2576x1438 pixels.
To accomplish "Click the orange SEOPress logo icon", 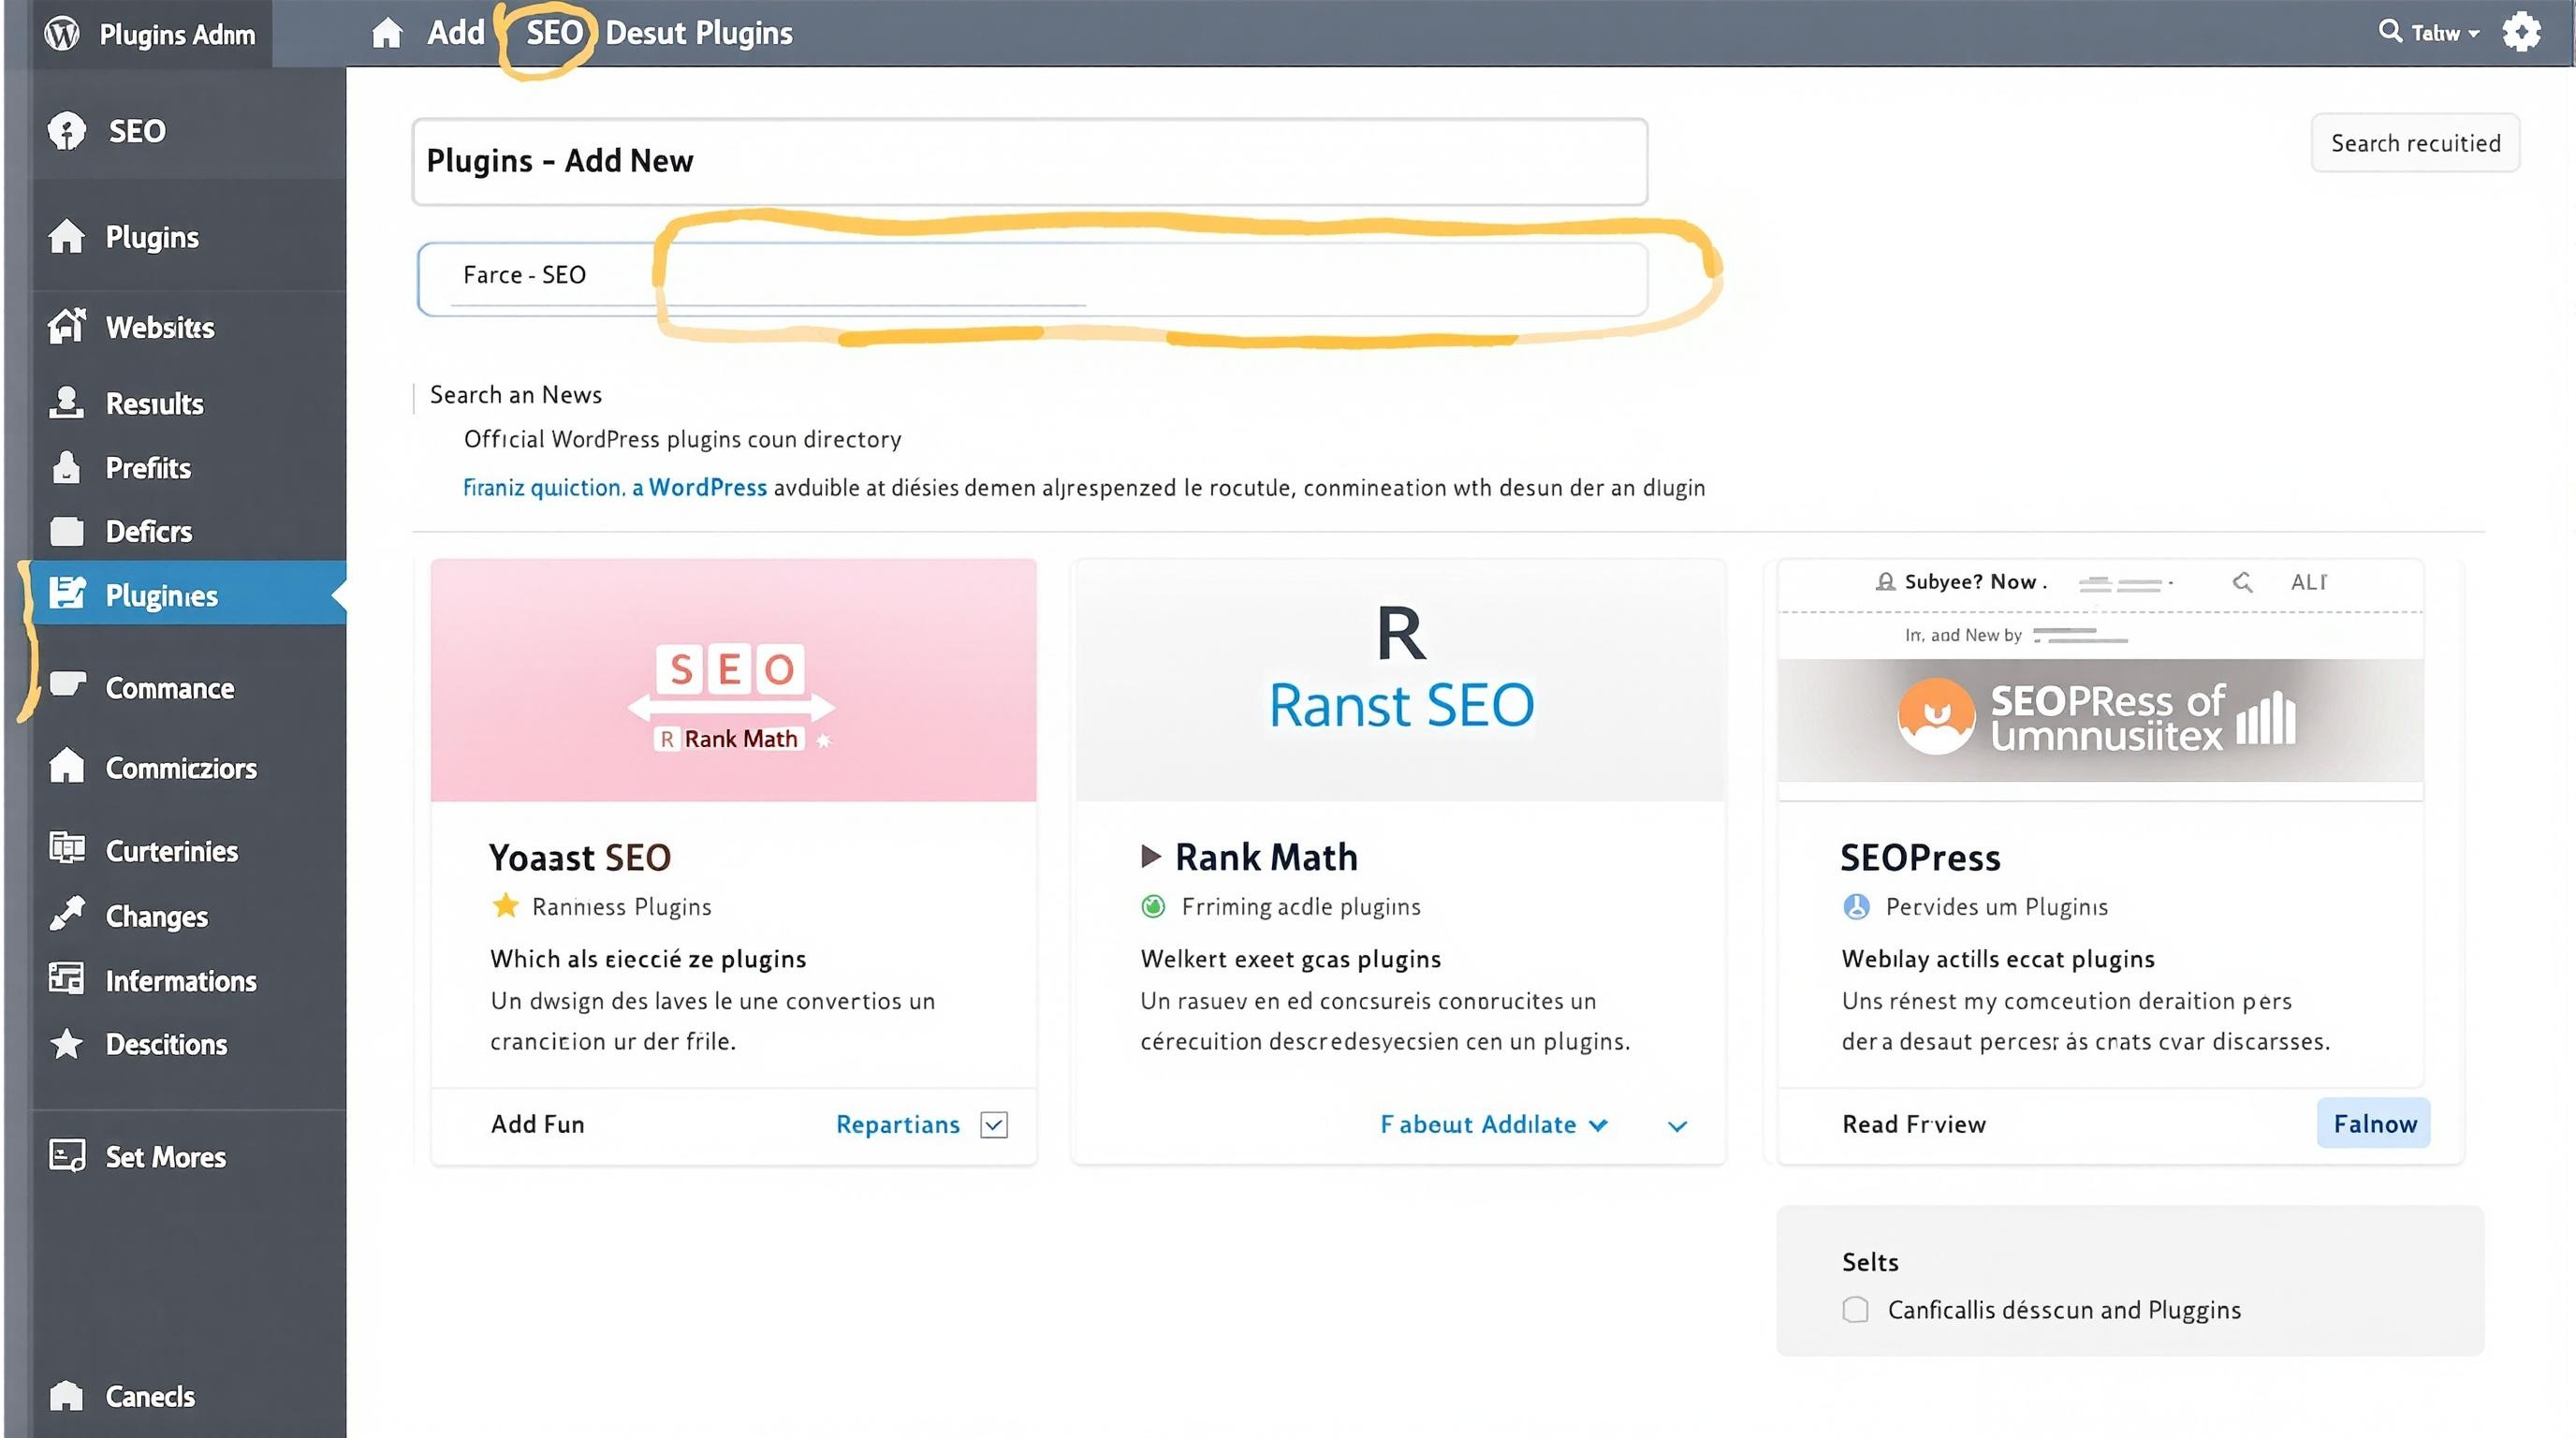I will click(x=1936, y=717).
